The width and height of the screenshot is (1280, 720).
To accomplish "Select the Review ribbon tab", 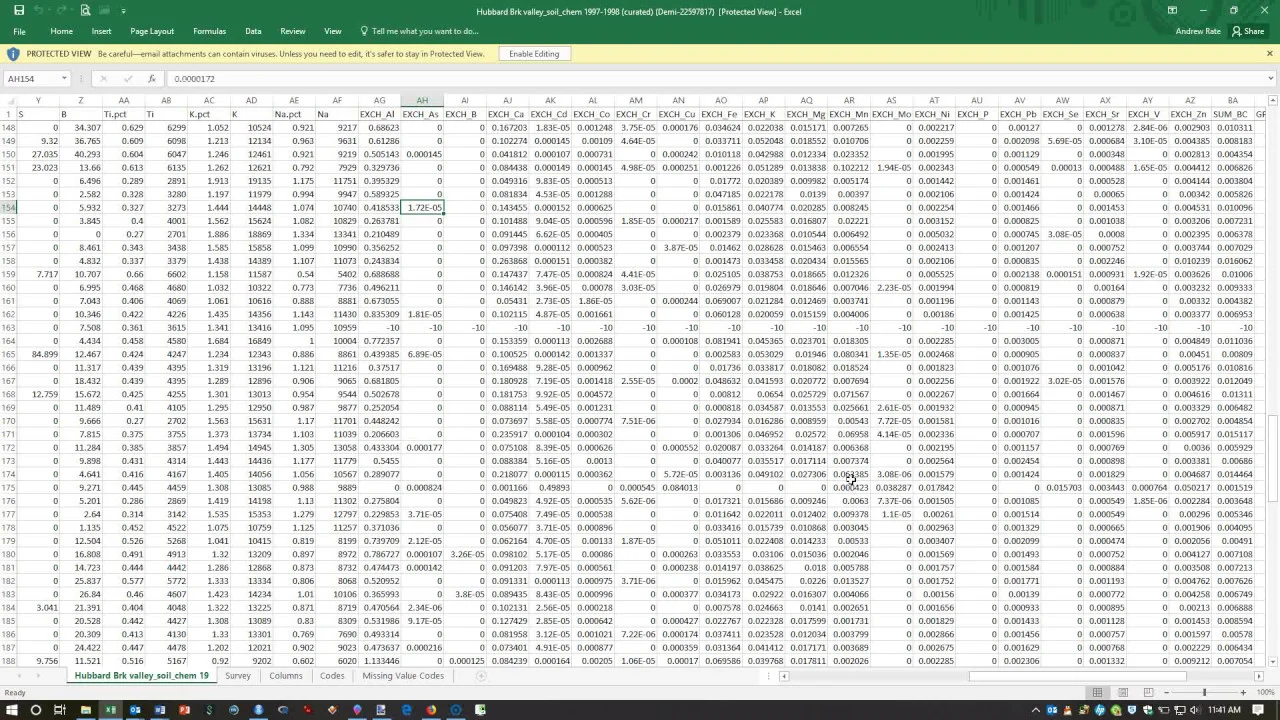I will [x=293, y=31].
